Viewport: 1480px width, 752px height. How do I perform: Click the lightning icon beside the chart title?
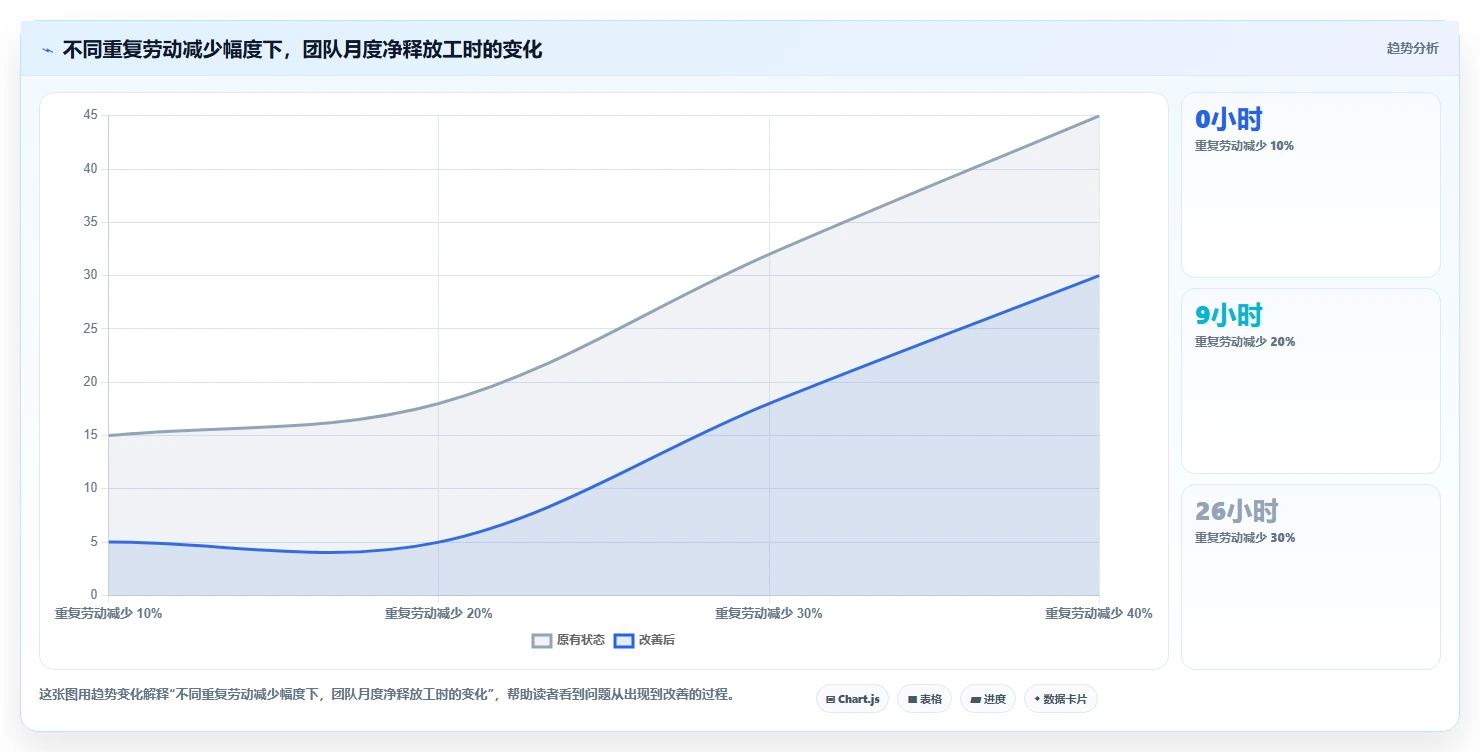click(47, 50)
